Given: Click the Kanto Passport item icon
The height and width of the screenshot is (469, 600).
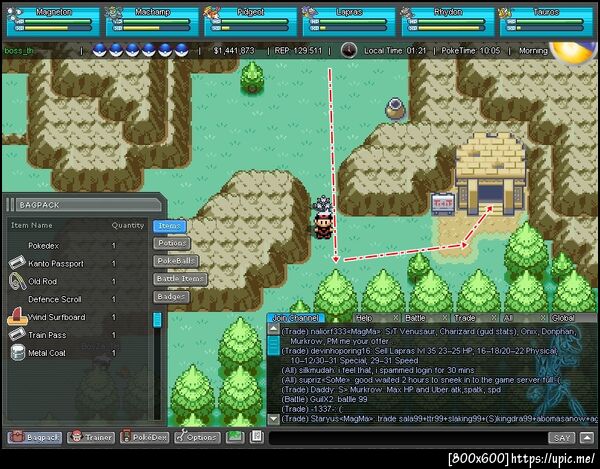Looking at the screenshot, I should pos(17,263).
